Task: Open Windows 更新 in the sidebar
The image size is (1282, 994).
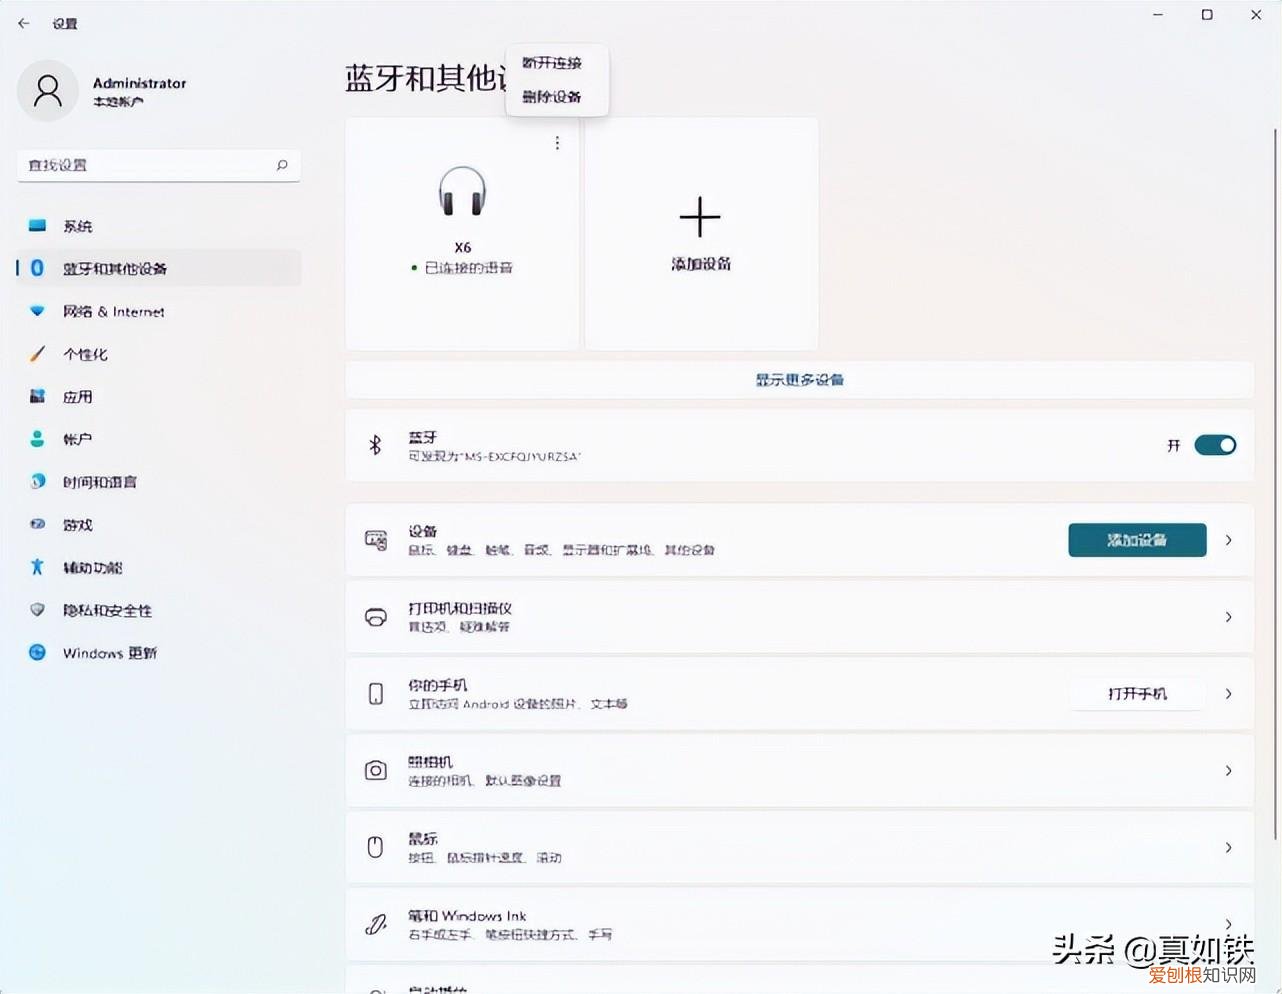Action: coord(159,653)
